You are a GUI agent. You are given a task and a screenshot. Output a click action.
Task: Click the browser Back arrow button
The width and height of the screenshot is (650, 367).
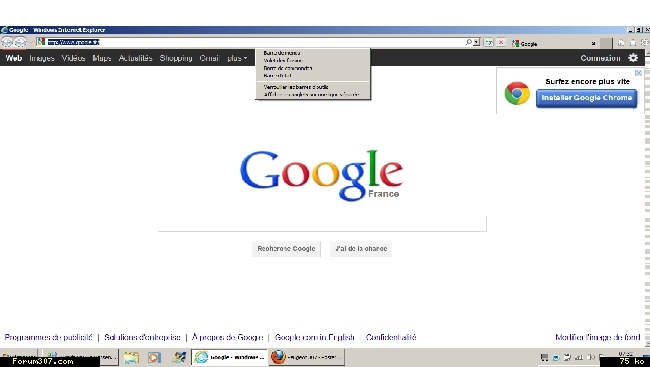pos(7,42)
